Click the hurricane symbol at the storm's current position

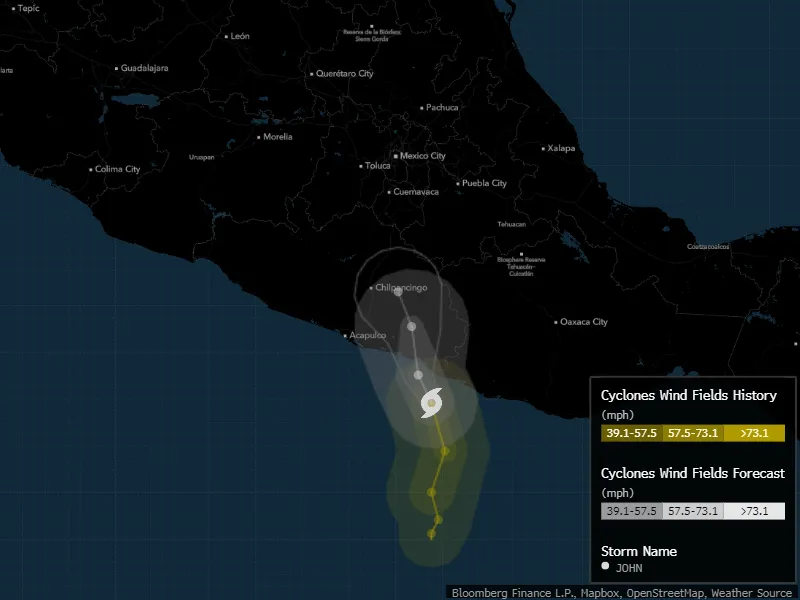(x=432, y=403)
